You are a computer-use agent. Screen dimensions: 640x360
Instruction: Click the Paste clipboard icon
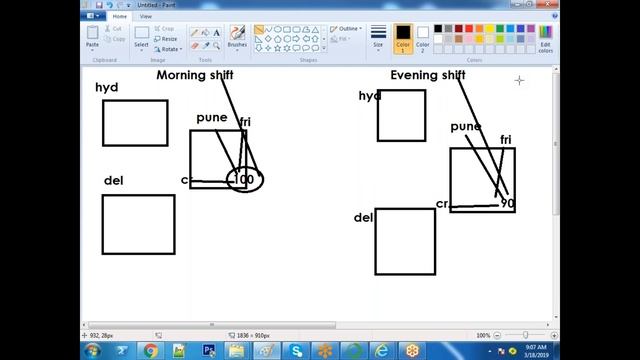(93, 33)
